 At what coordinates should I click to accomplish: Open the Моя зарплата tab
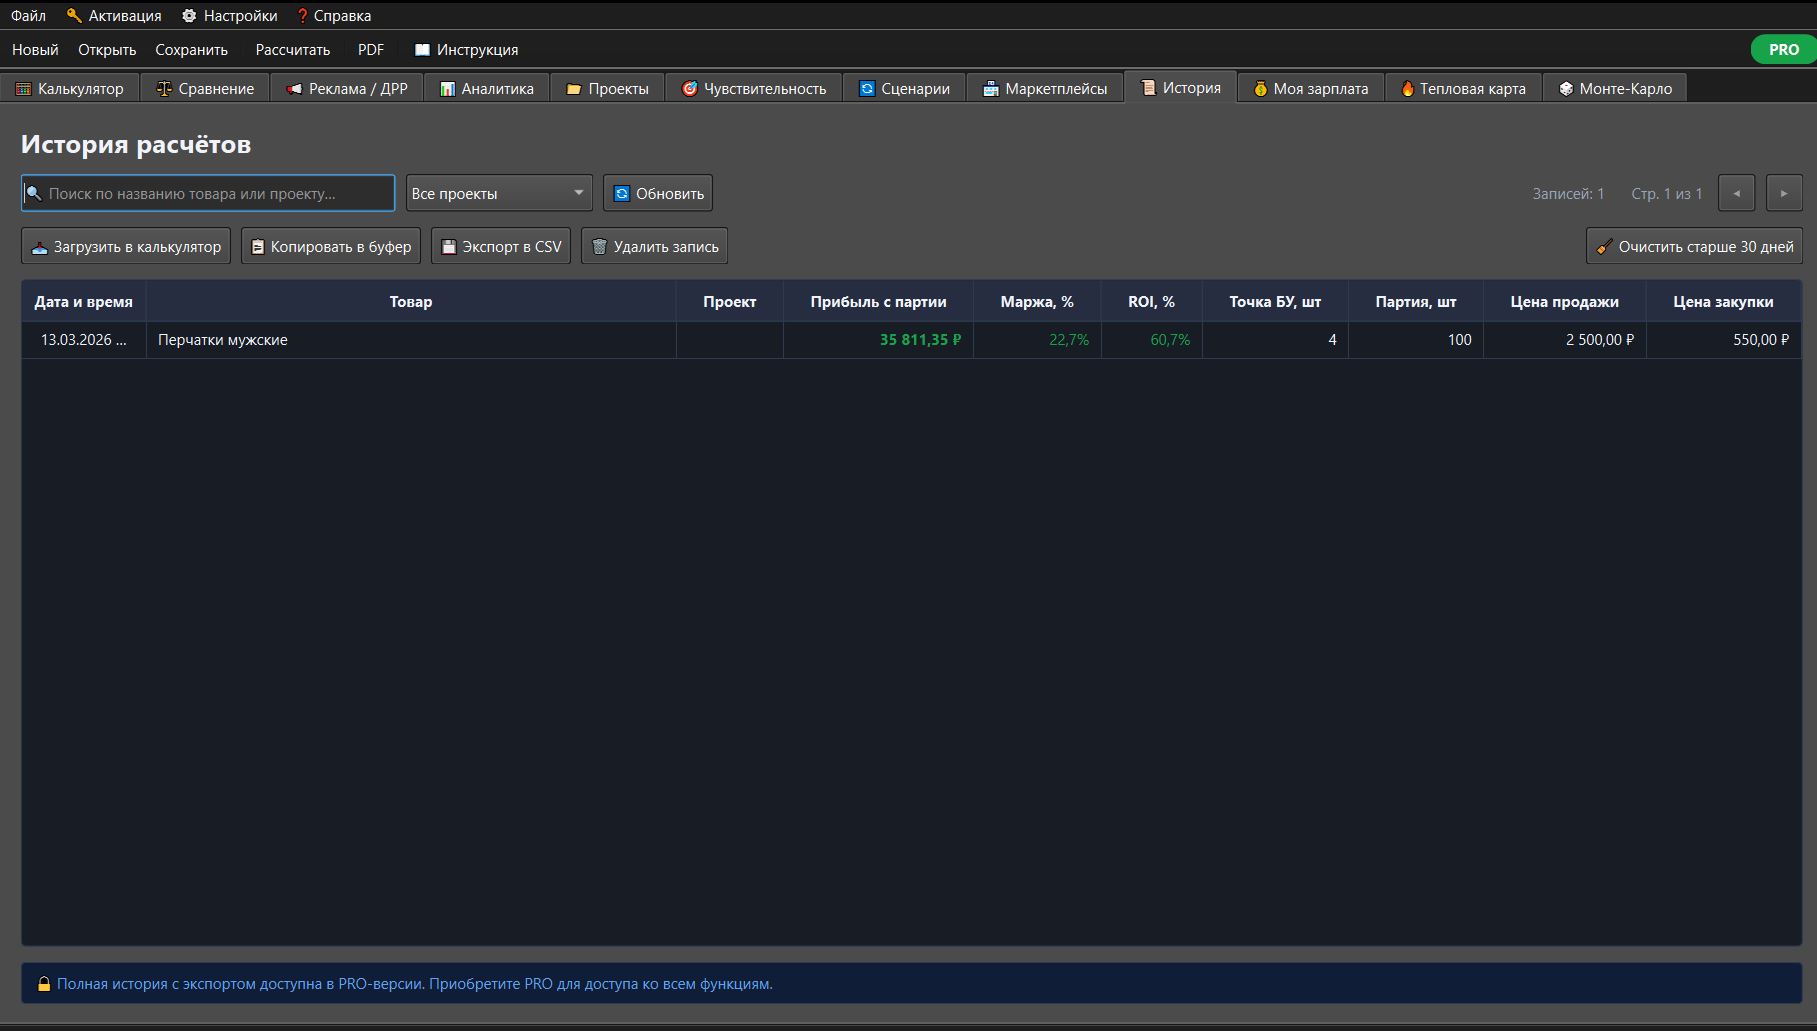(x=1311, y=88)
